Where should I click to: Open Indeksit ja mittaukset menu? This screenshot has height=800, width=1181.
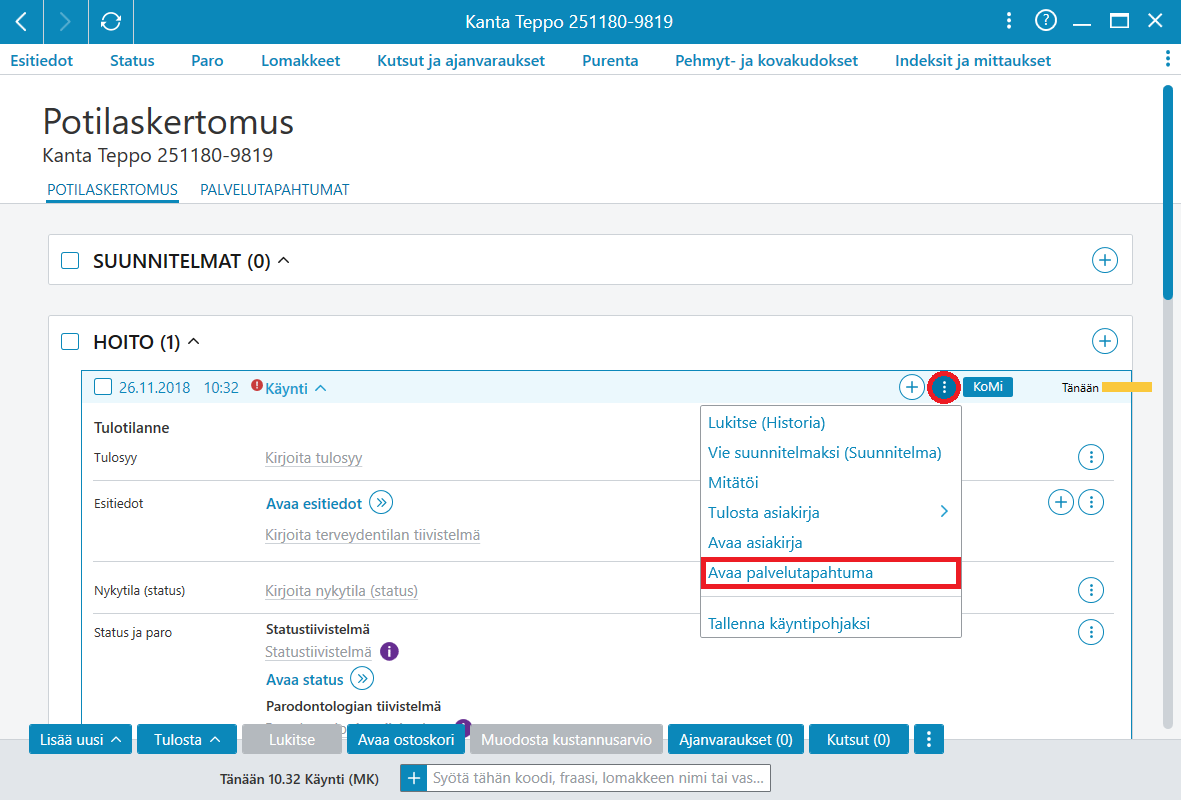[x=972, y=60]
